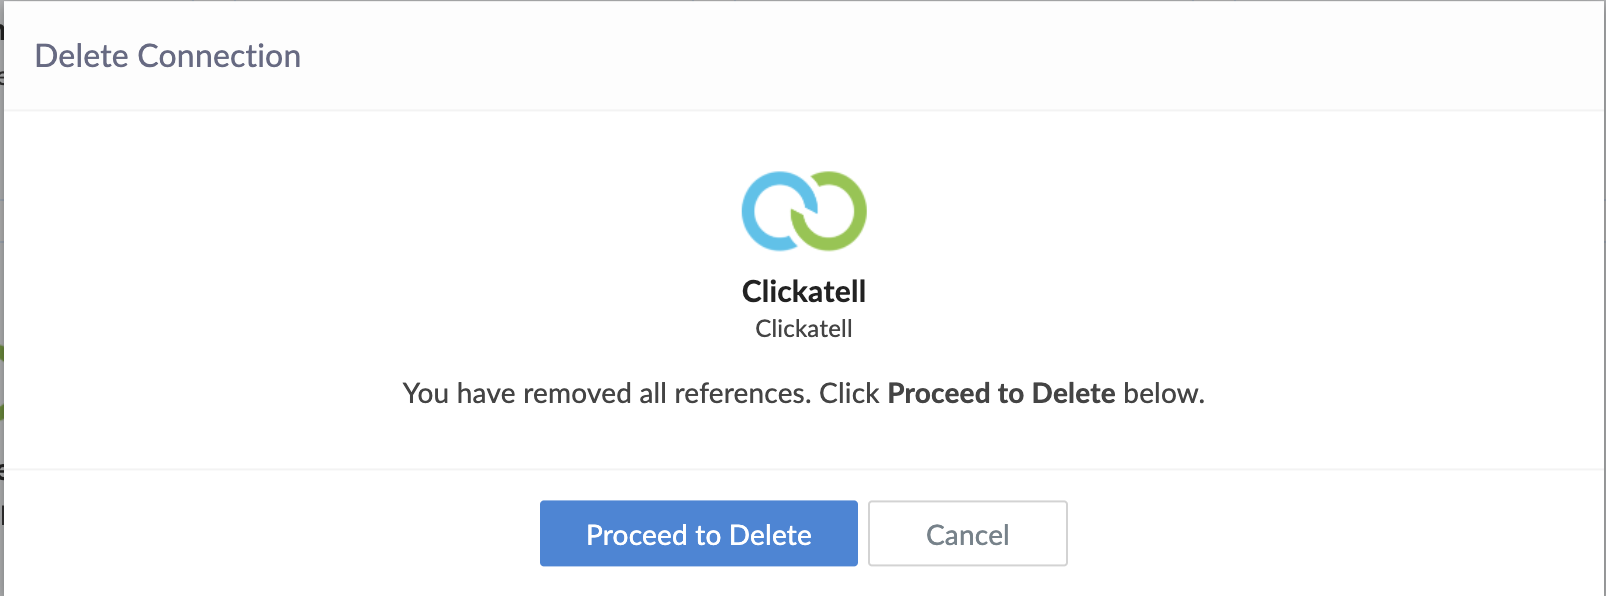The height and width of the screenshot is (596, 1606).
Task: Click the word Delete in the dialog title
Action: point(81,56)
